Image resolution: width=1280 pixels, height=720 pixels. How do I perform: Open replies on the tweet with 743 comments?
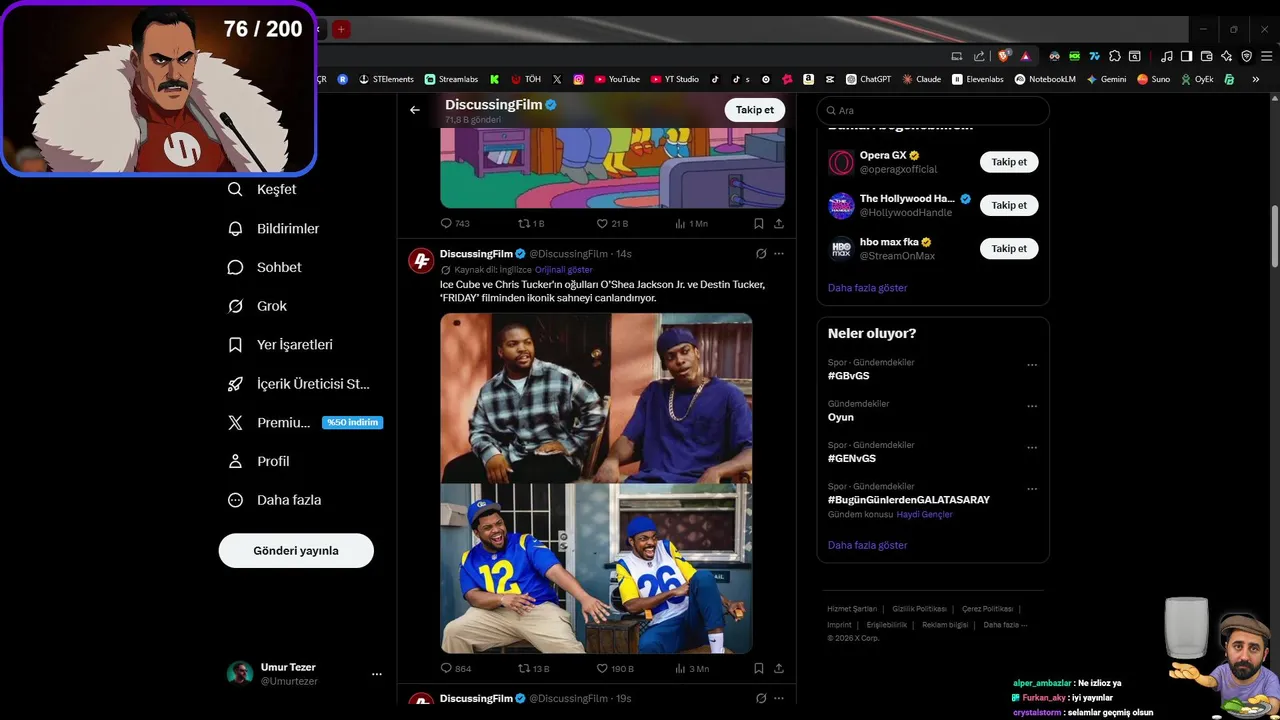click(x=455, y=224)
